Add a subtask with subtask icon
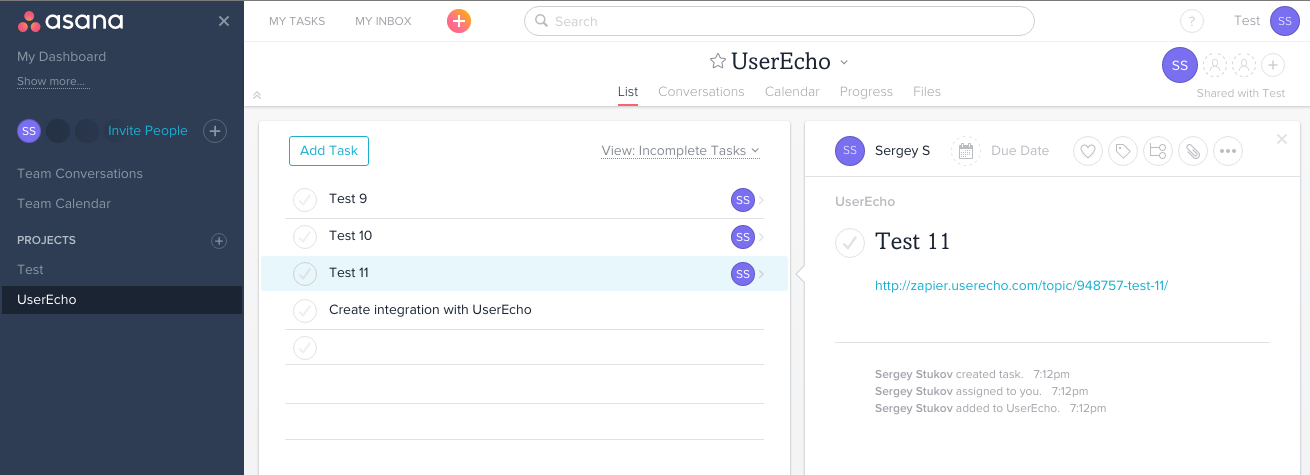Image resolution: width=1310 pixels, height=475 pixels. 1158,151
